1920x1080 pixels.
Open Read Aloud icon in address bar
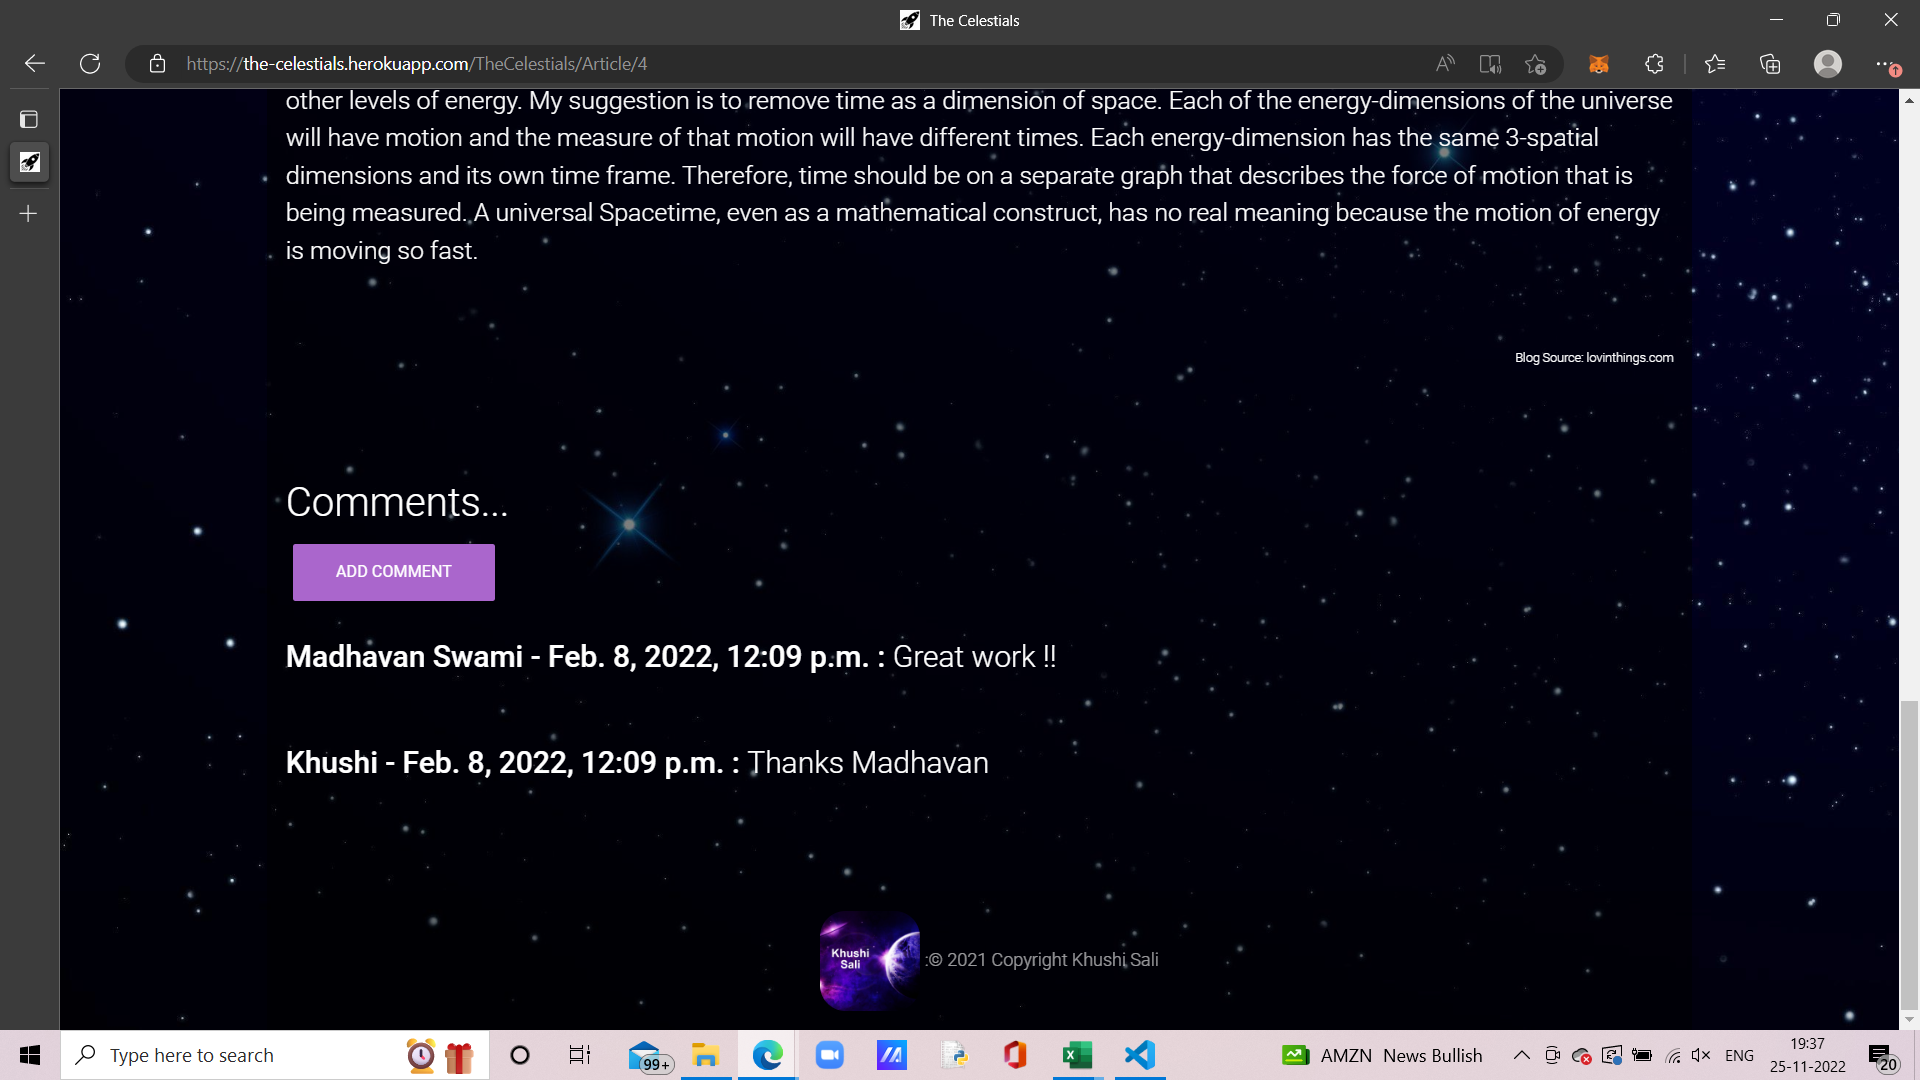pos(1444,64)
